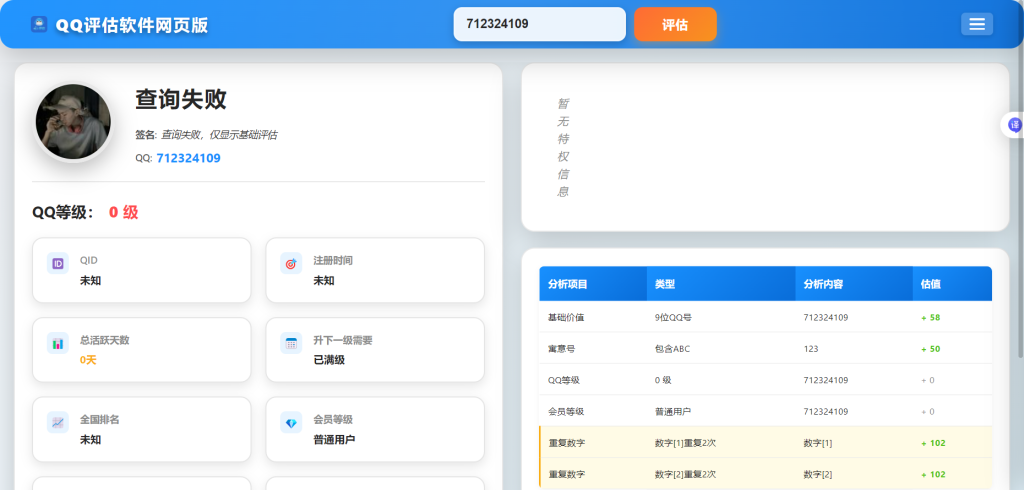Screen dimensions: 1024x490
Task: Click the QQ evaluation app logo icon
Action: point(39,25)
